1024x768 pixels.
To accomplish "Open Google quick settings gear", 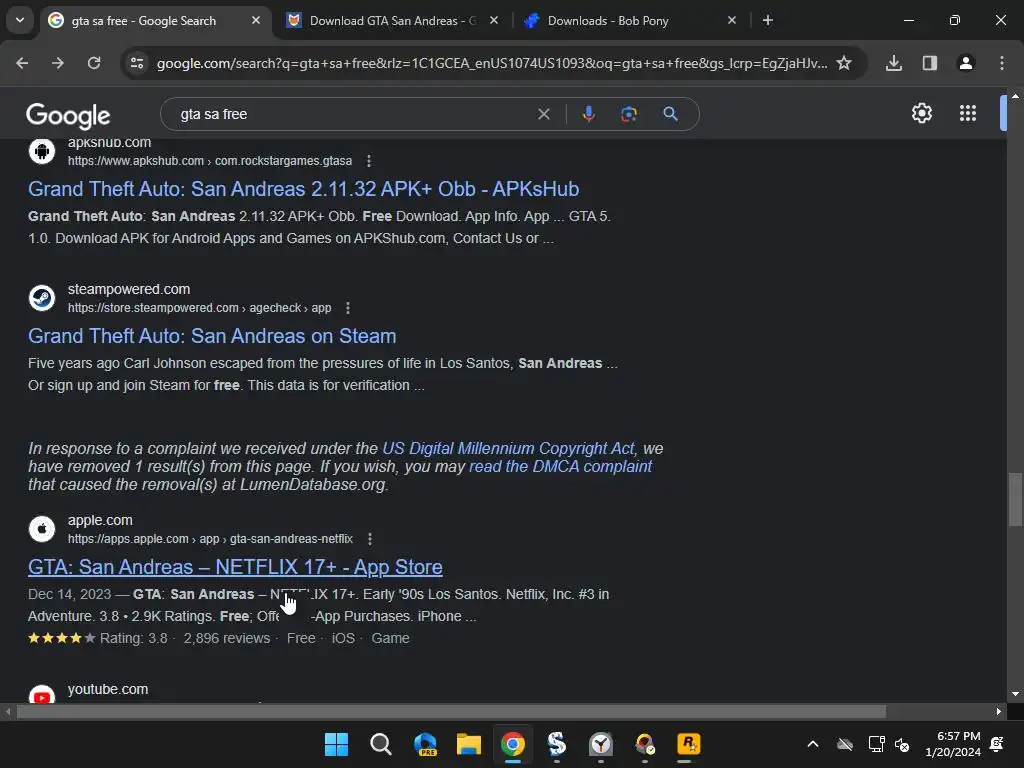I will [921, 114].
